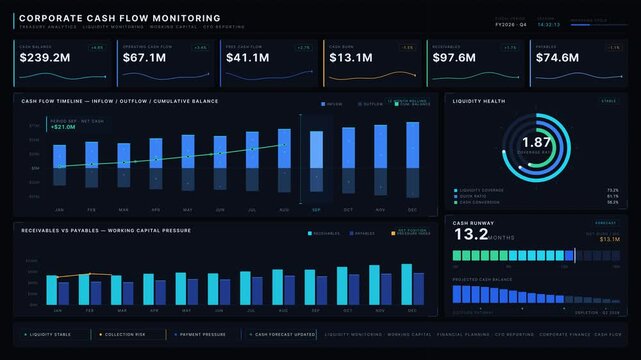Toggle Outflow legend swatch in timeline chart
641x360 pixels.
(x=360, y=104)
